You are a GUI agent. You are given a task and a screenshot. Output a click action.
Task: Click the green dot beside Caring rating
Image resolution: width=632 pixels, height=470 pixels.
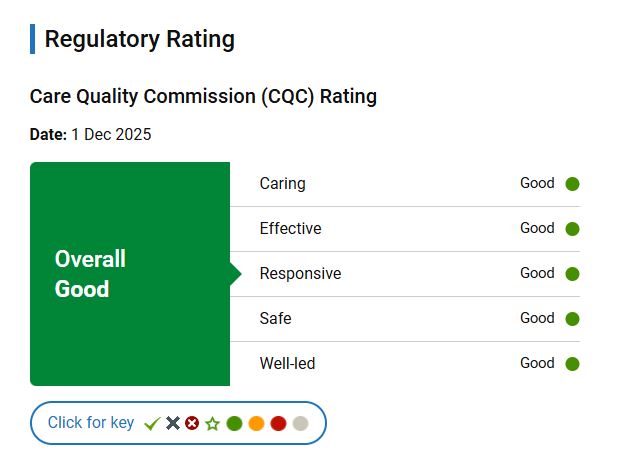[x=572, y=184]
